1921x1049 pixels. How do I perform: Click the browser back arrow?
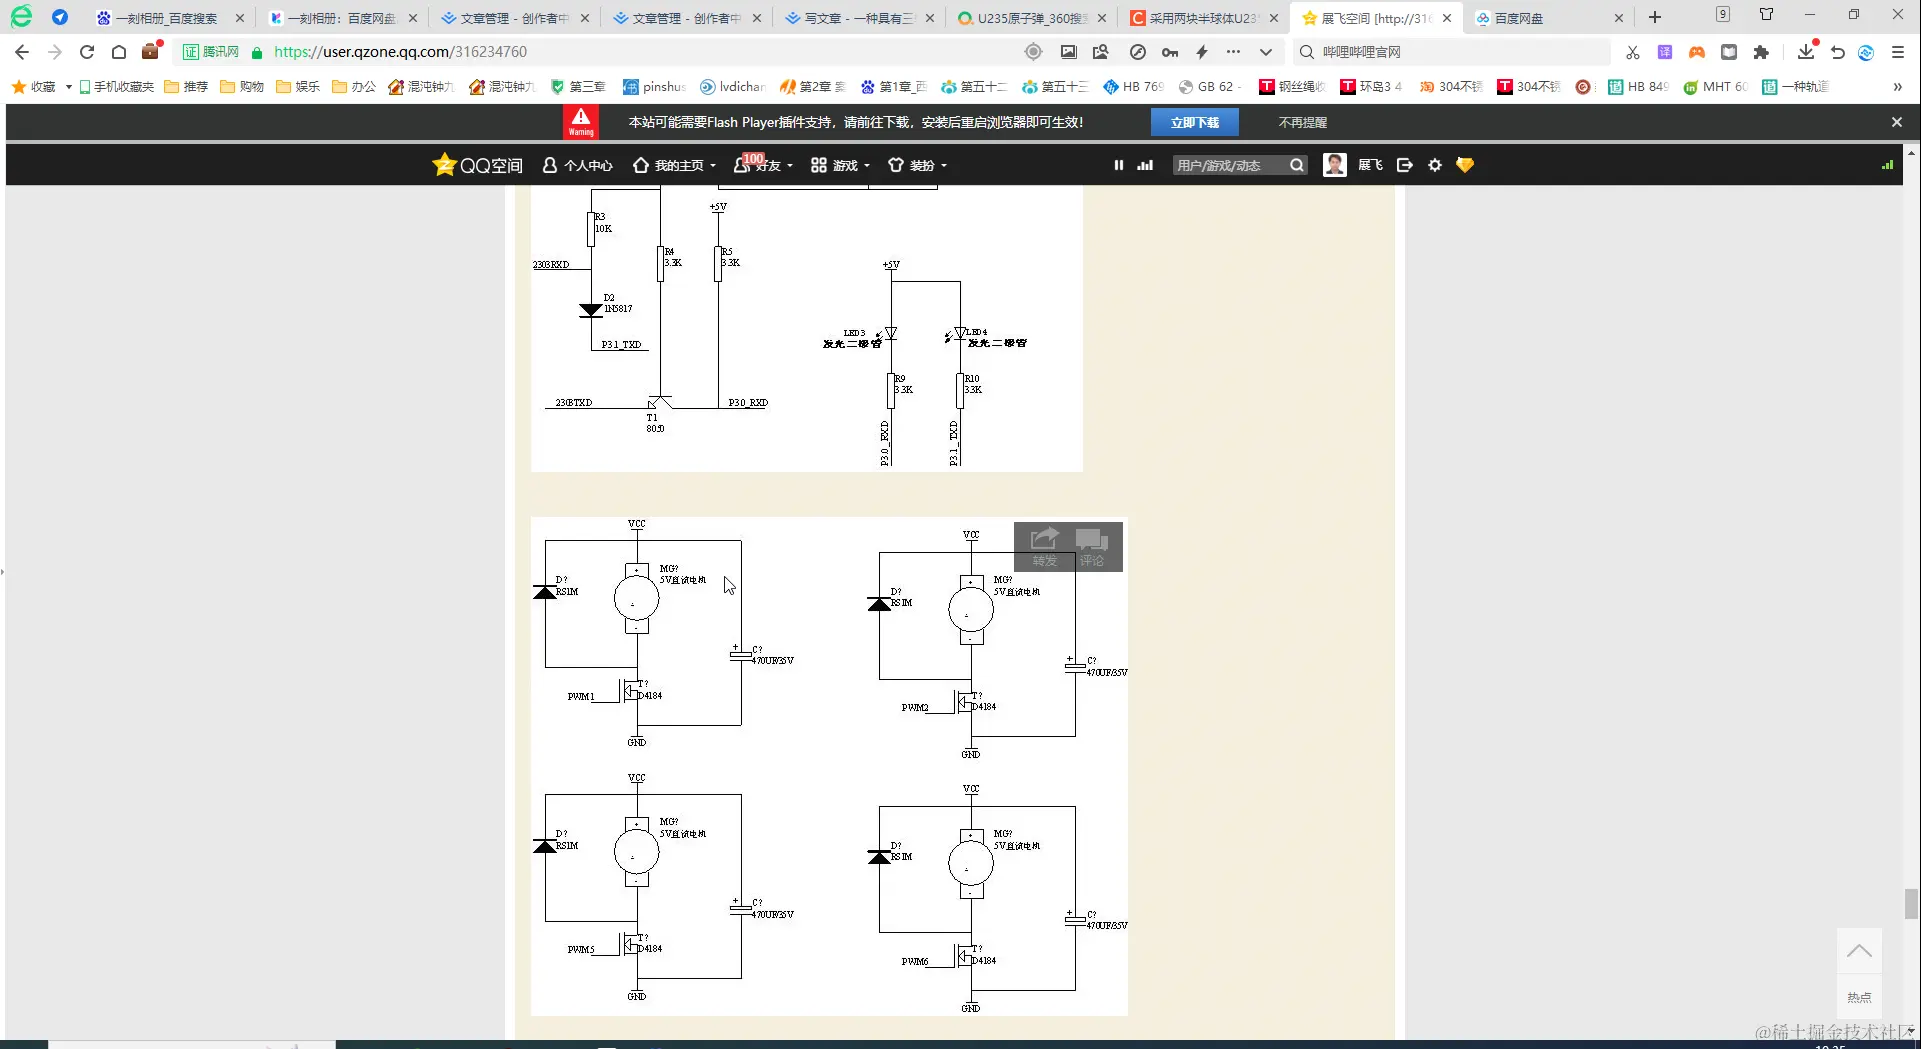click(x=22, y=52)
